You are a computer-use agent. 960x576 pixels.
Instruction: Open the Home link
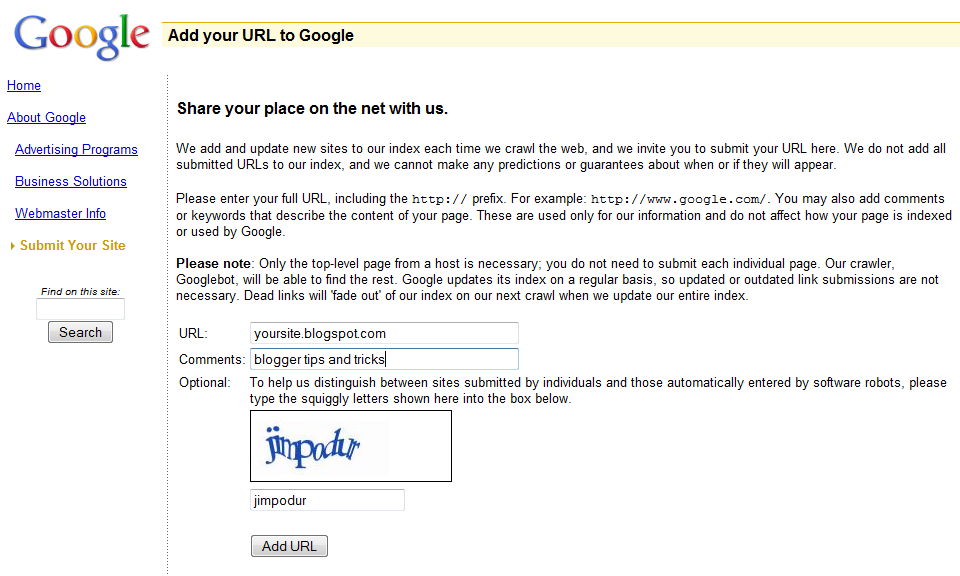24,86
